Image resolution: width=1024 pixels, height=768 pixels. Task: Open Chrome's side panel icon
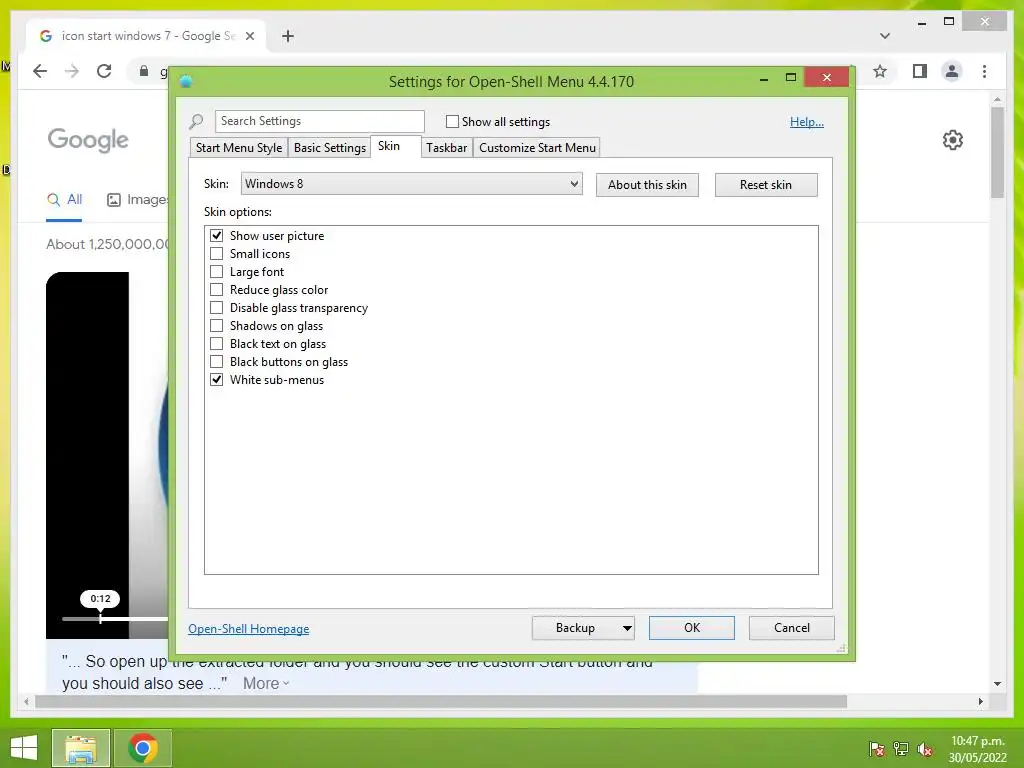pyautogui.click(x=920, y=71)
